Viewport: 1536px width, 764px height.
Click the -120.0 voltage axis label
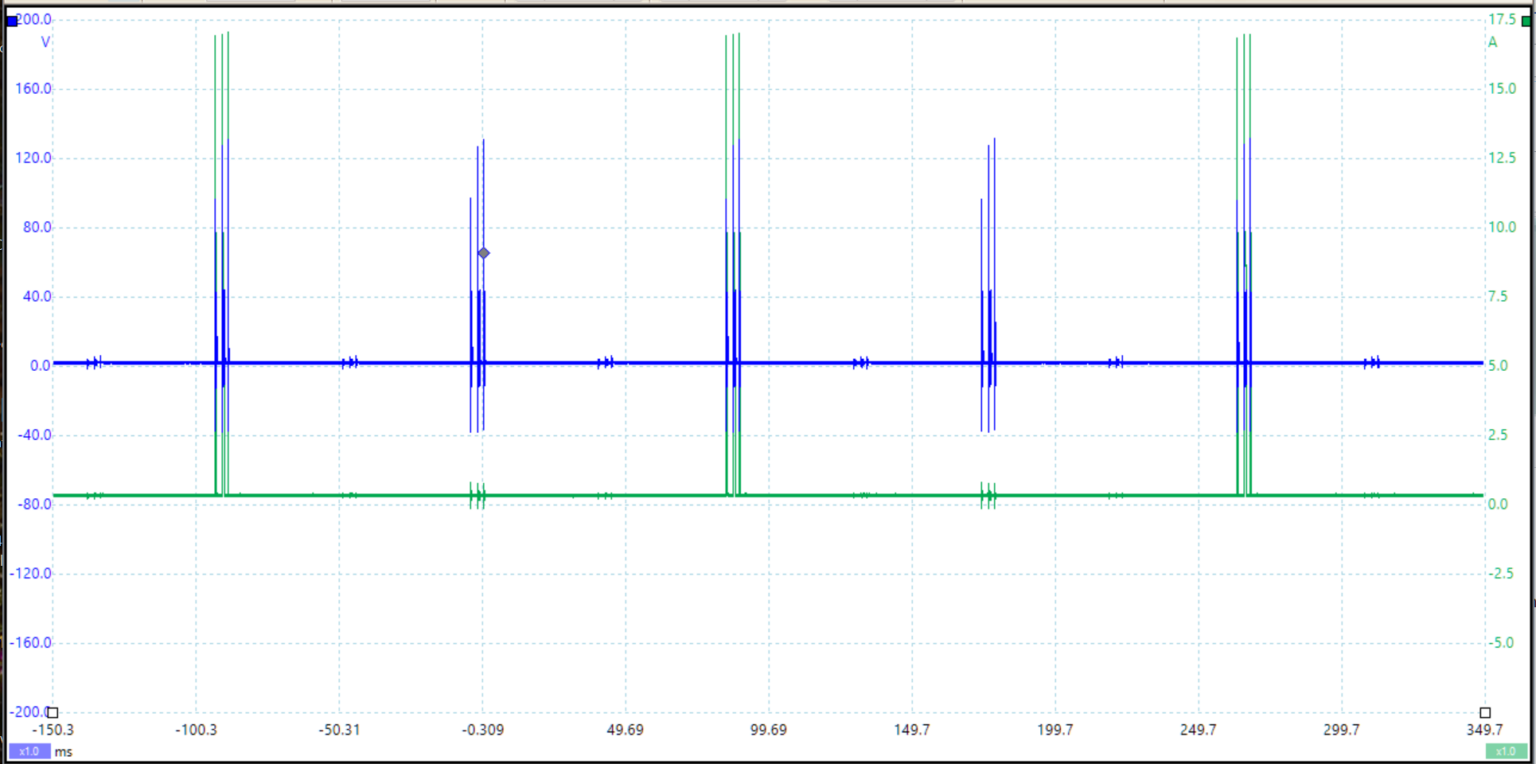tap(30, 574)
